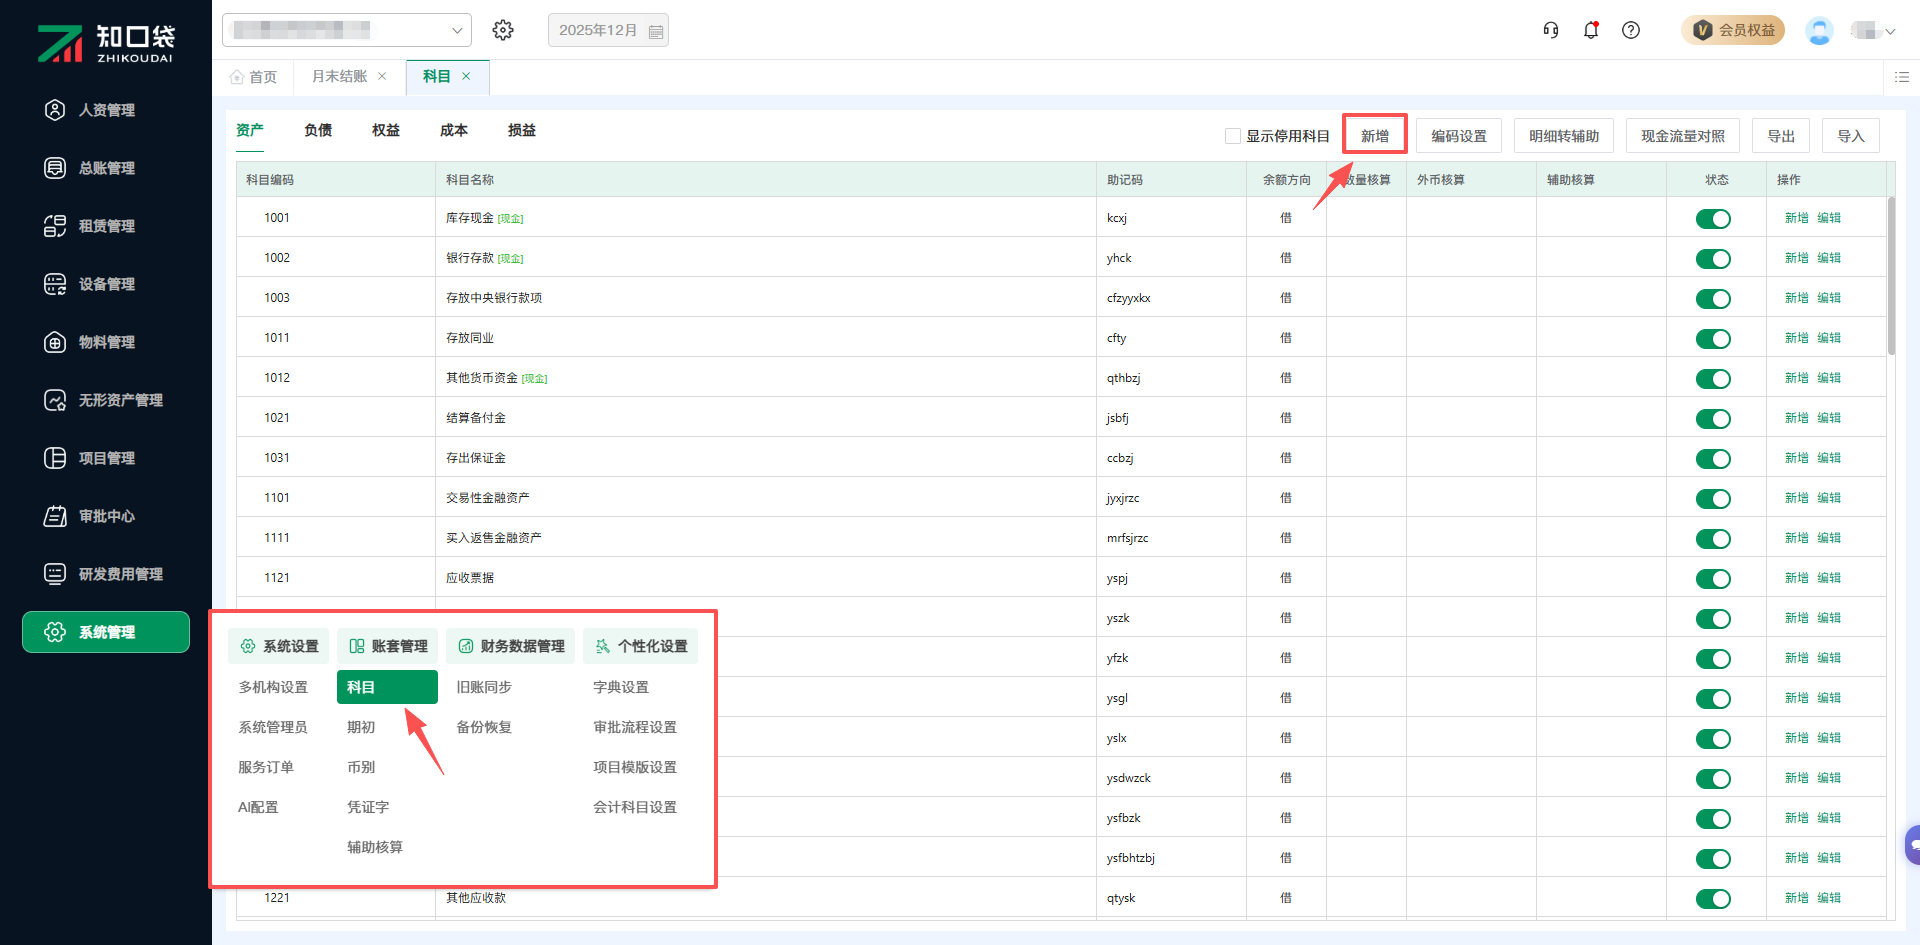Open the 会员权益 membership badge
The height and width of the screenshot is (945, 1920).
[x=1733, y=30]
